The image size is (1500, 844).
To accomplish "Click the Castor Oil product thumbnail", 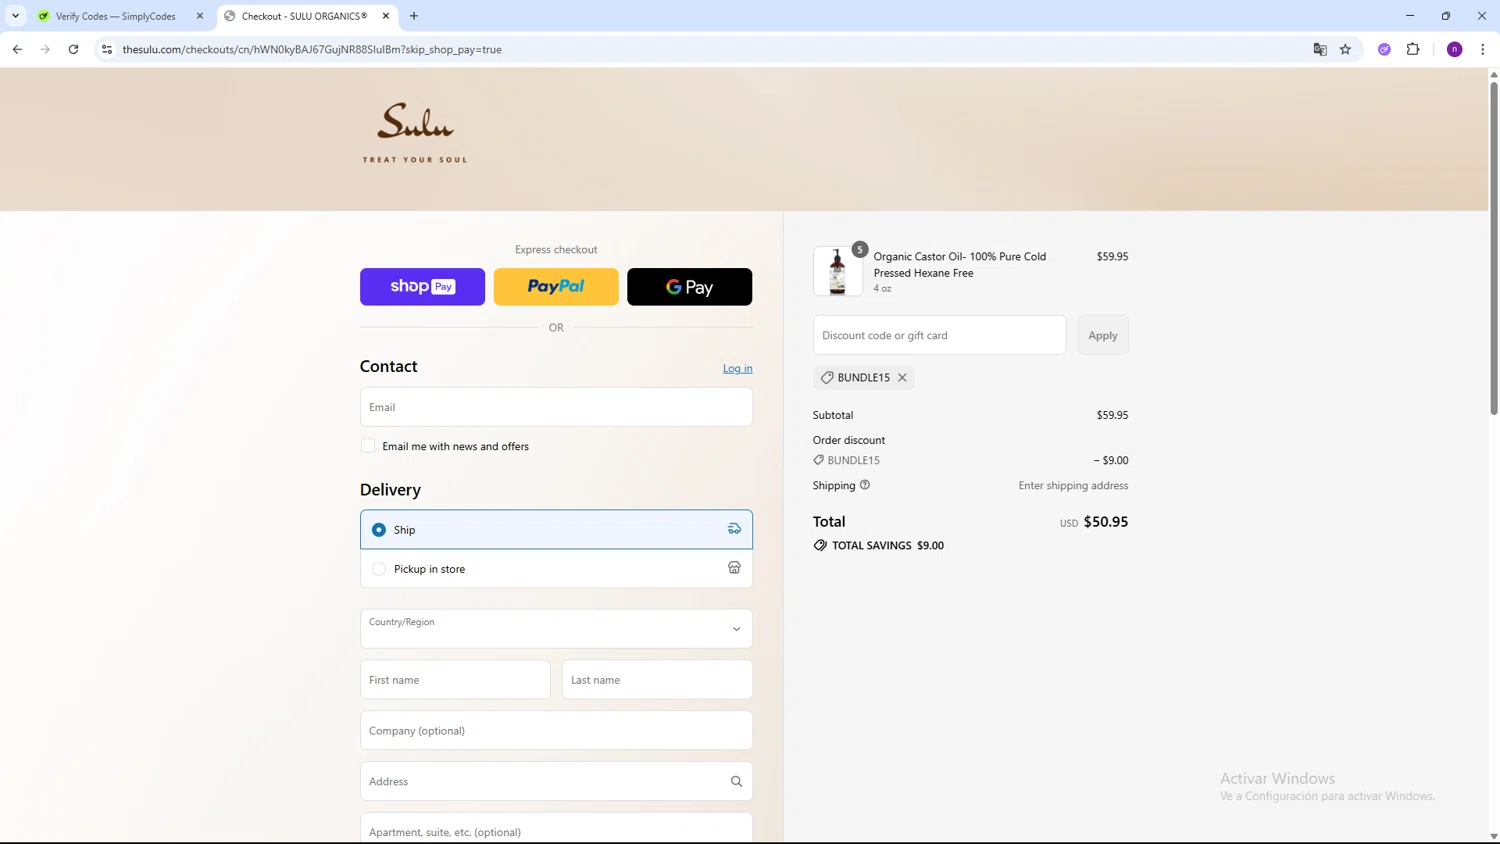I will point(837,272).
